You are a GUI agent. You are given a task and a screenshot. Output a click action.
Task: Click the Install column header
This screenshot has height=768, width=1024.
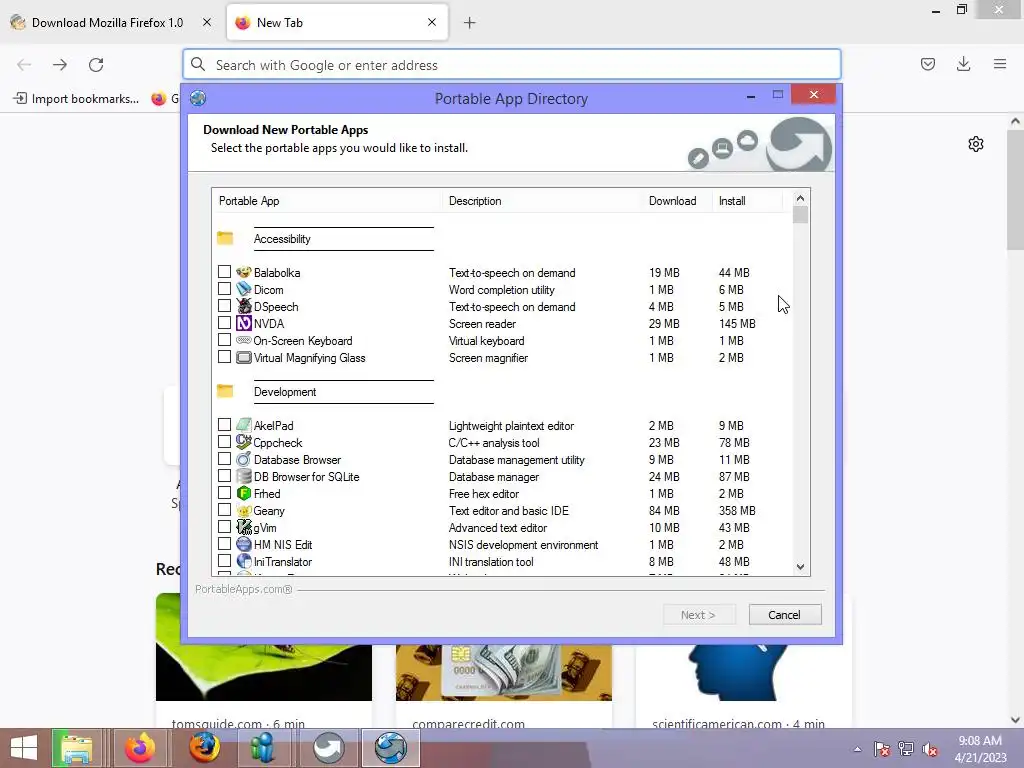748,201
